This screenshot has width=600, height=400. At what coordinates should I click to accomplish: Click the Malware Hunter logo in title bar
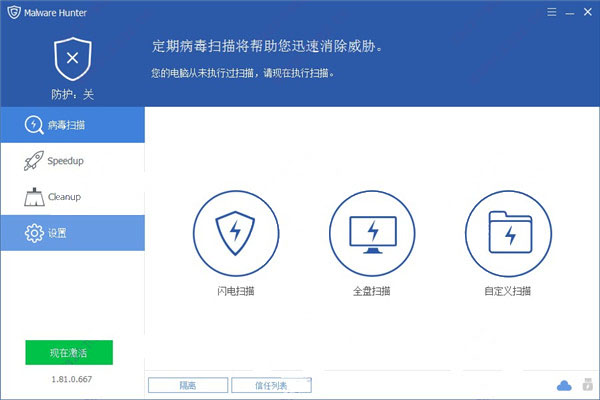tap(14, 12)
